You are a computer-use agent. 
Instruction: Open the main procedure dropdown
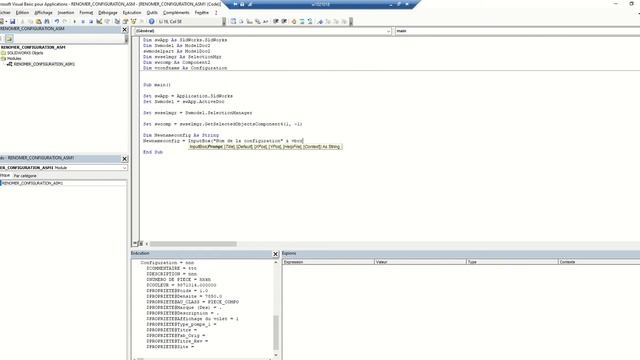(x=518, y=31)
